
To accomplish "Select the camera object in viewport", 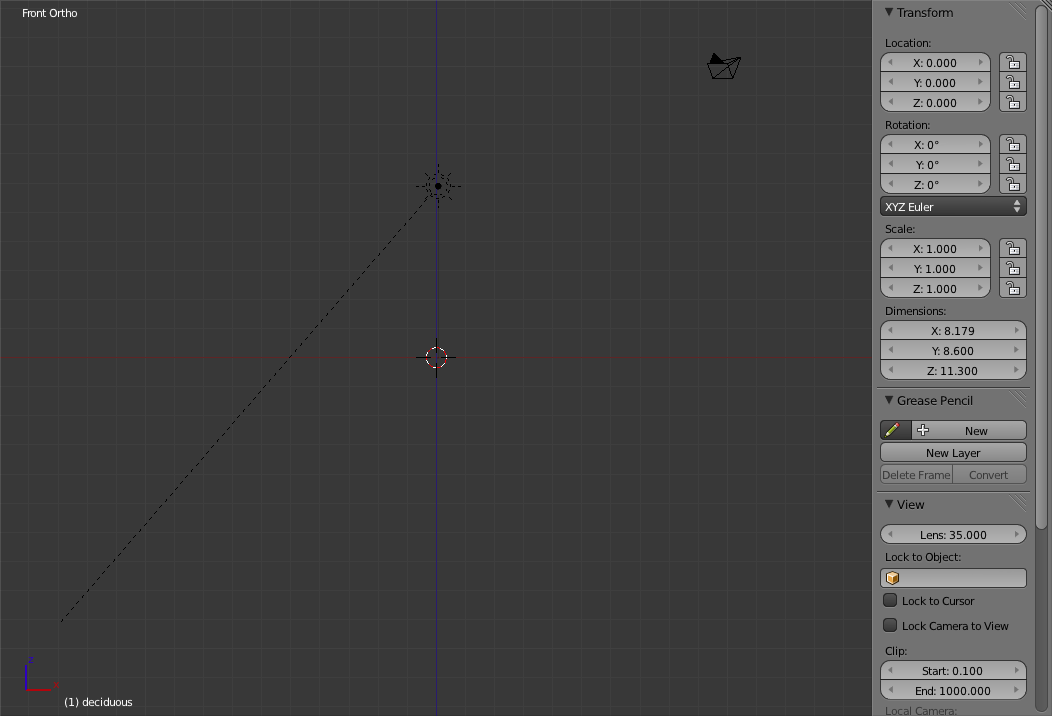I will [x=724, y=66].
